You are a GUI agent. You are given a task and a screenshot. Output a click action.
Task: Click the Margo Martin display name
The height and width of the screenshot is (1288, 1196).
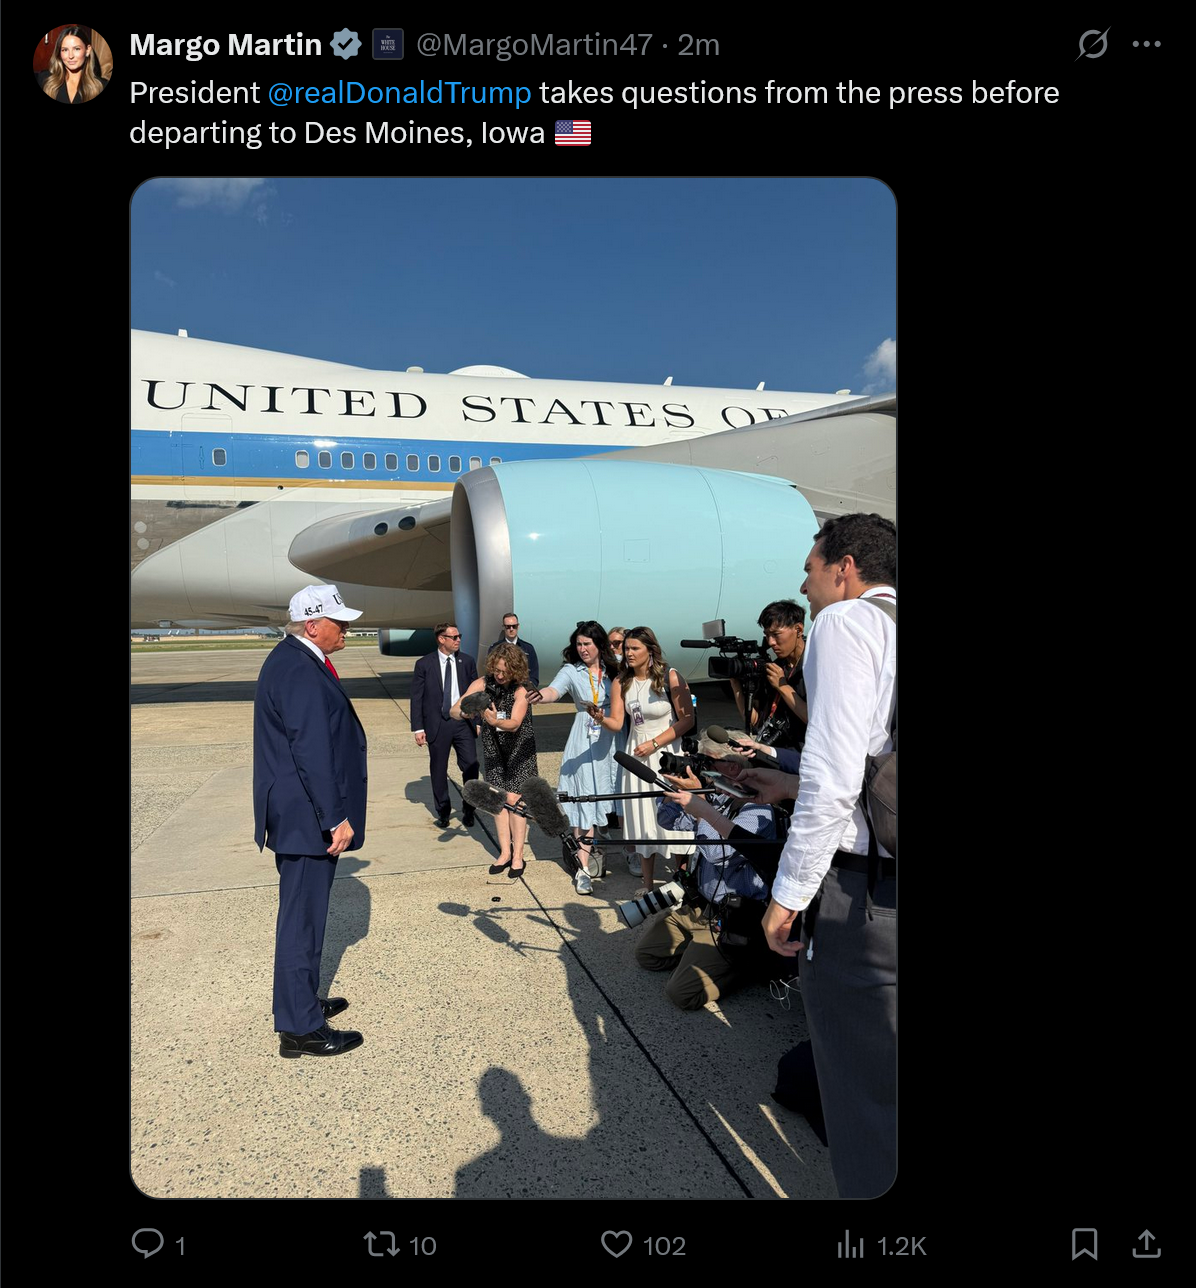tap(226, 45)
